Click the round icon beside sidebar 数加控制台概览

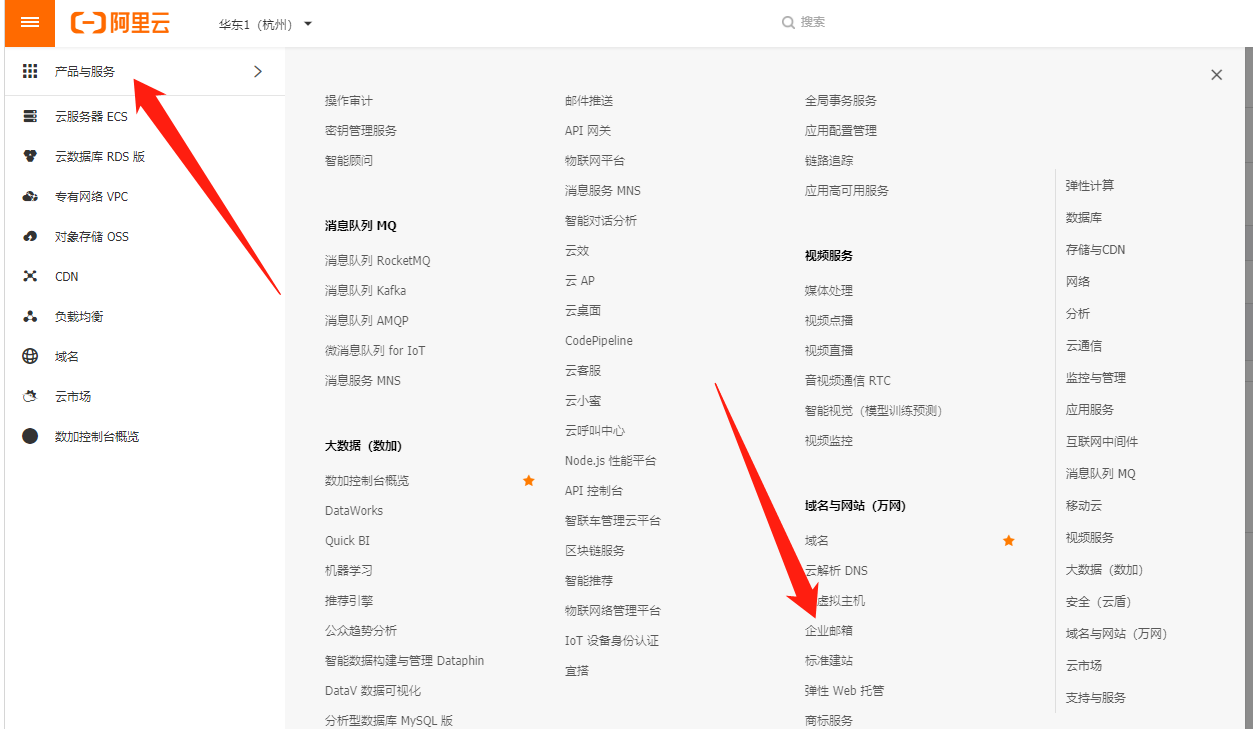30,437
